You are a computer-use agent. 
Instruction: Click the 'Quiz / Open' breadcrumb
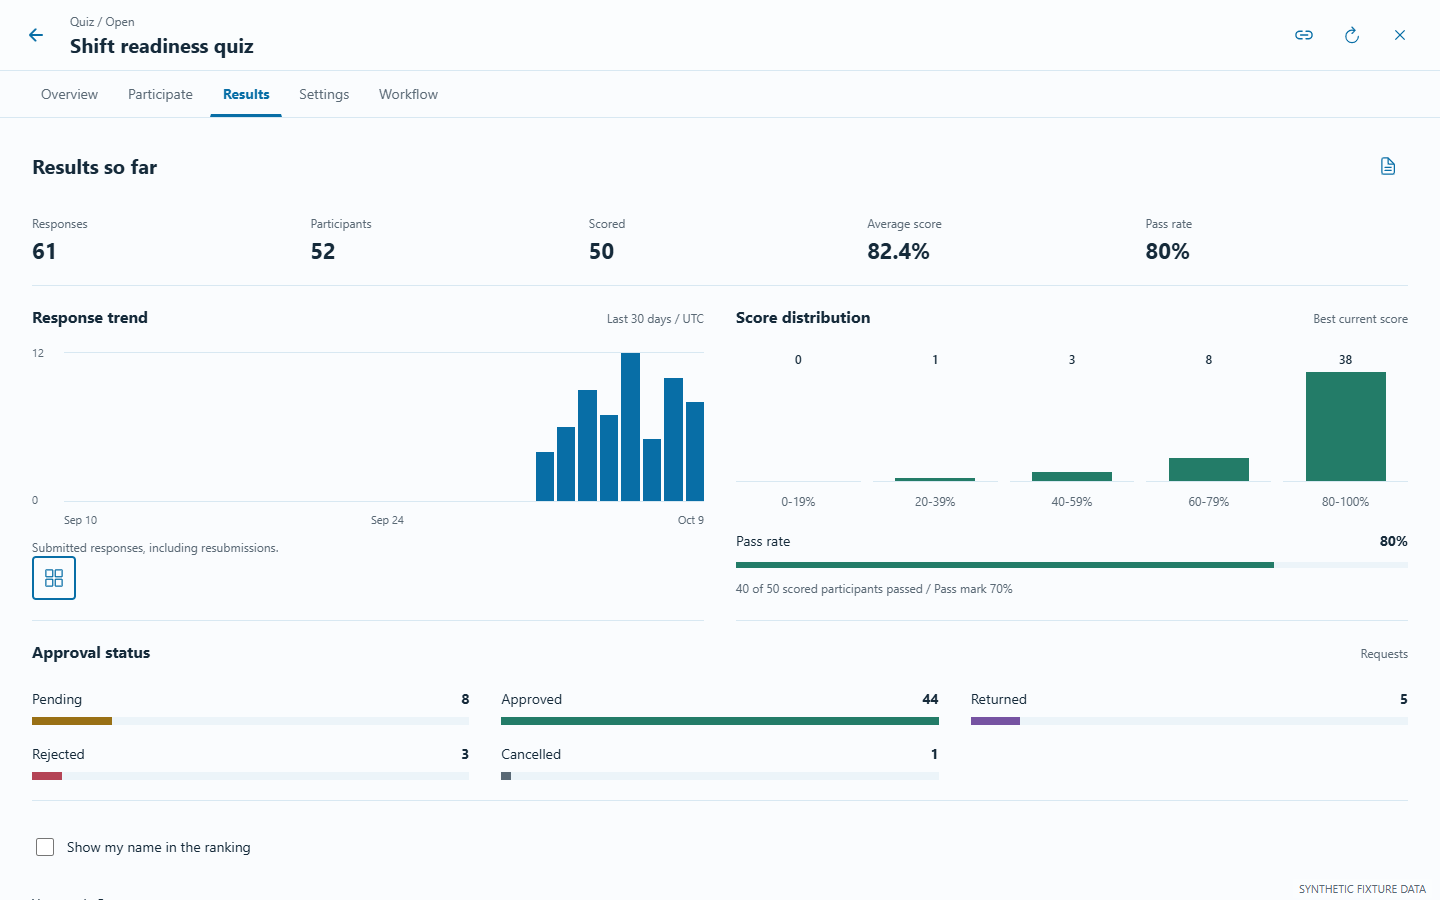click(102, 22)
